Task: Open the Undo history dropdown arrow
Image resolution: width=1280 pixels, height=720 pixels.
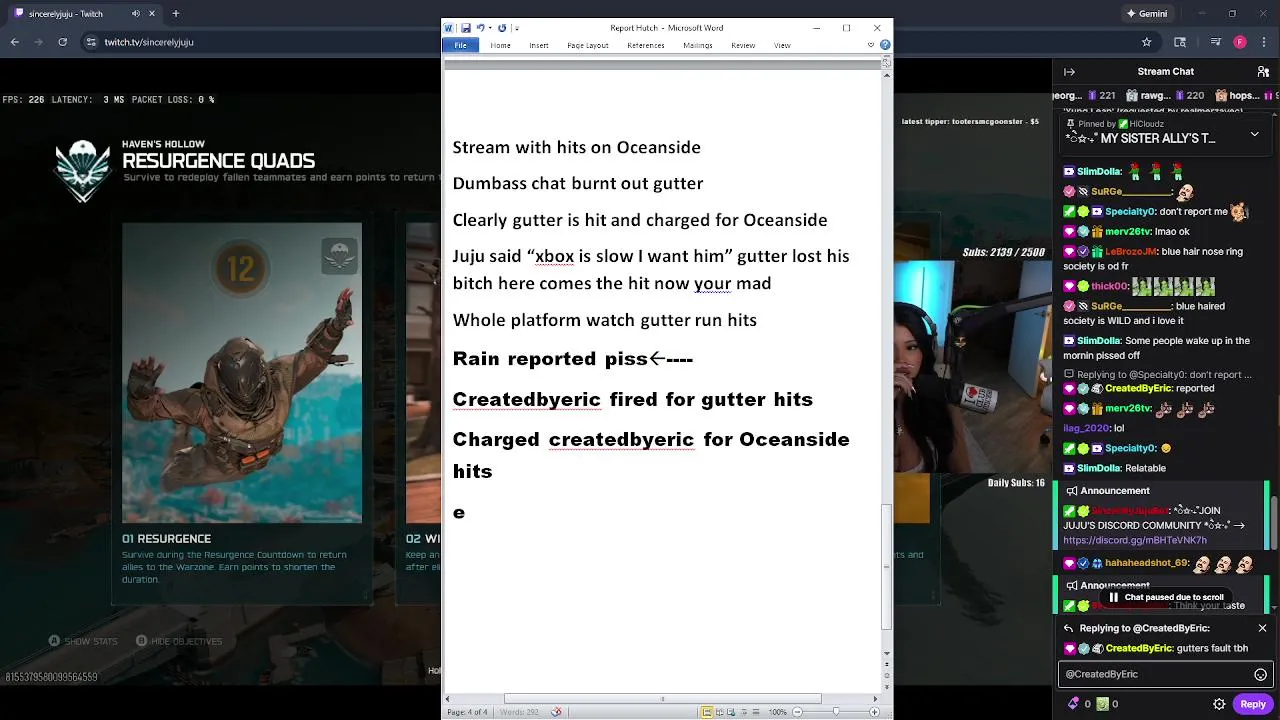Action: point(490,28)
